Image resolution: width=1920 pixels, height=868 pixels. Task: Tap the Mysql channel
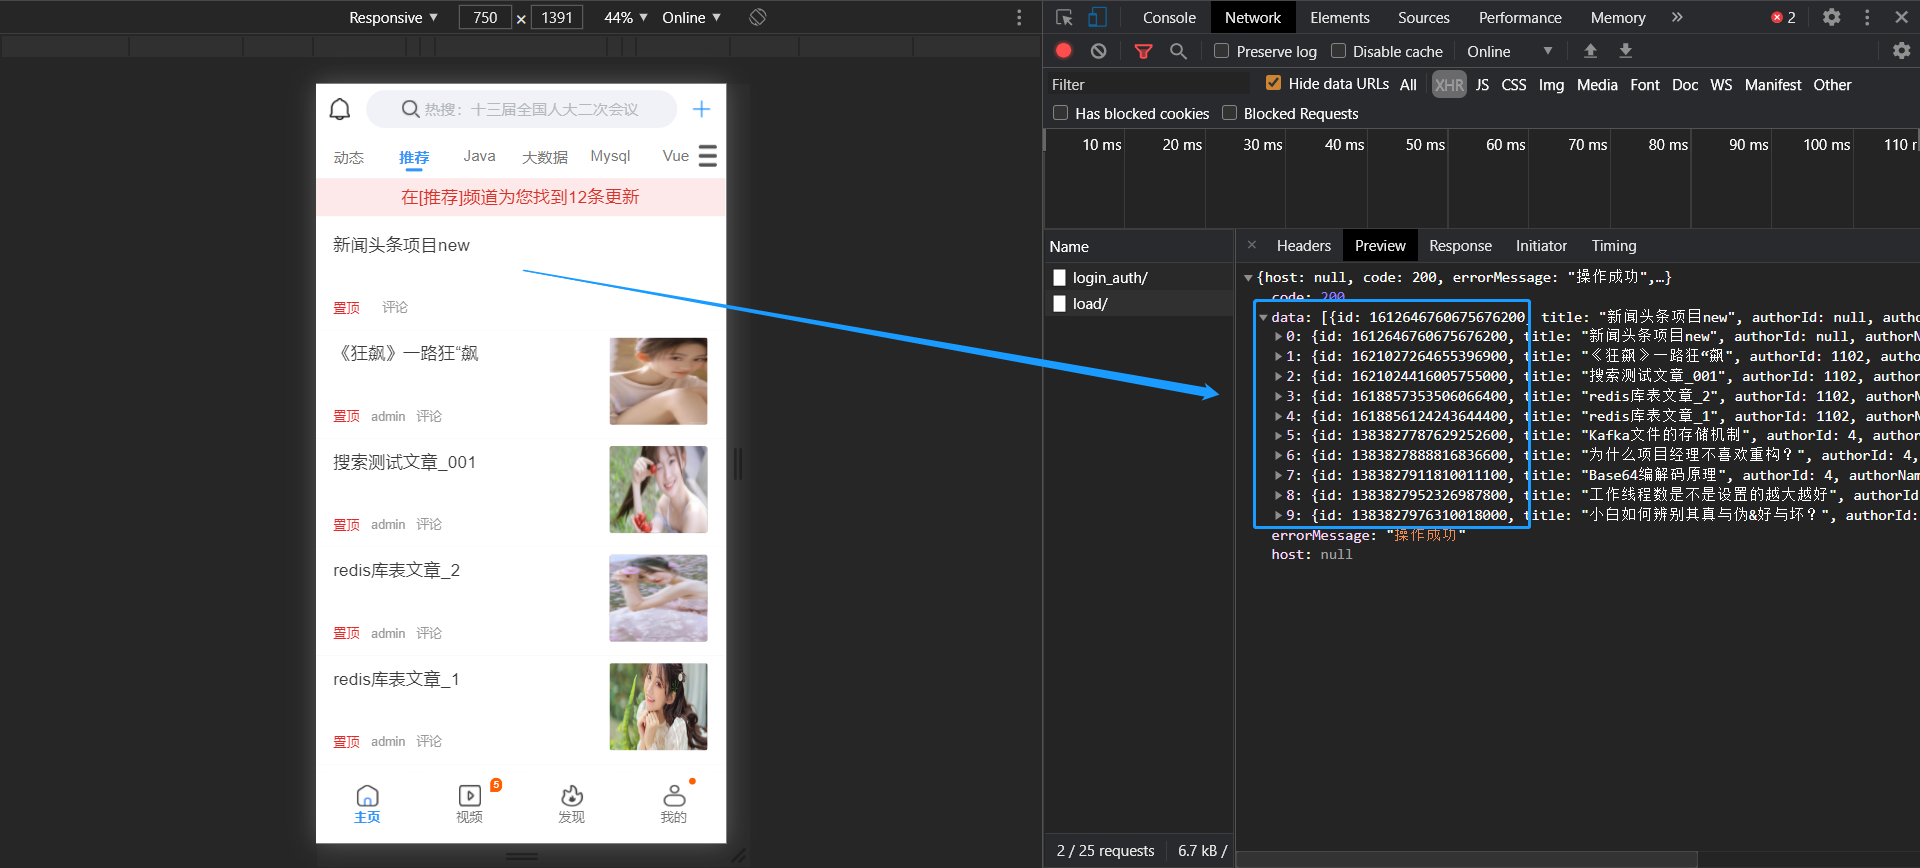(x=610, y=156)
